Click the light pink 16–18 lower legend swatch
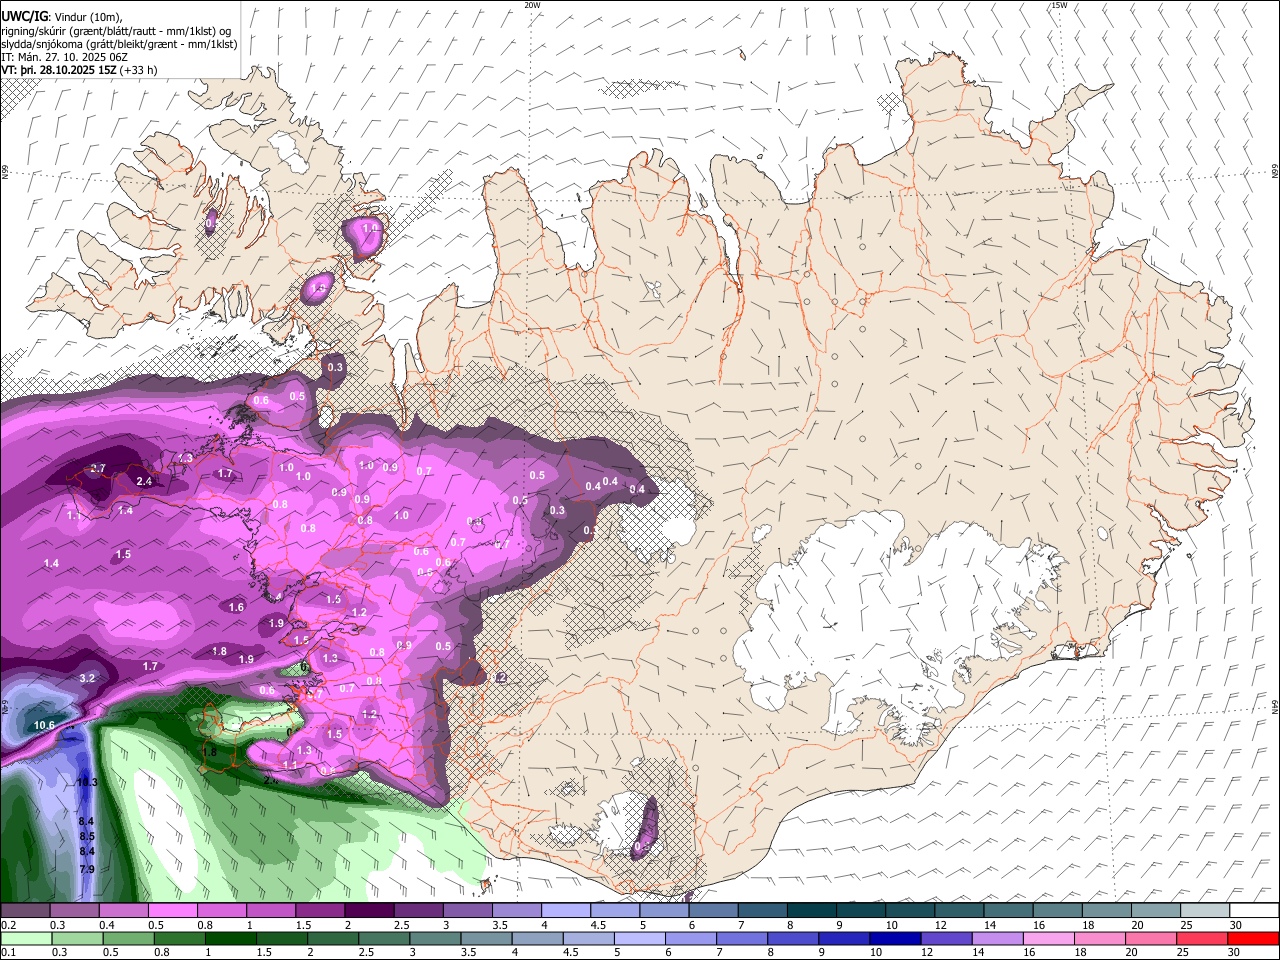The height and width of the screenshot is (960, 1280). [1049, 938]
